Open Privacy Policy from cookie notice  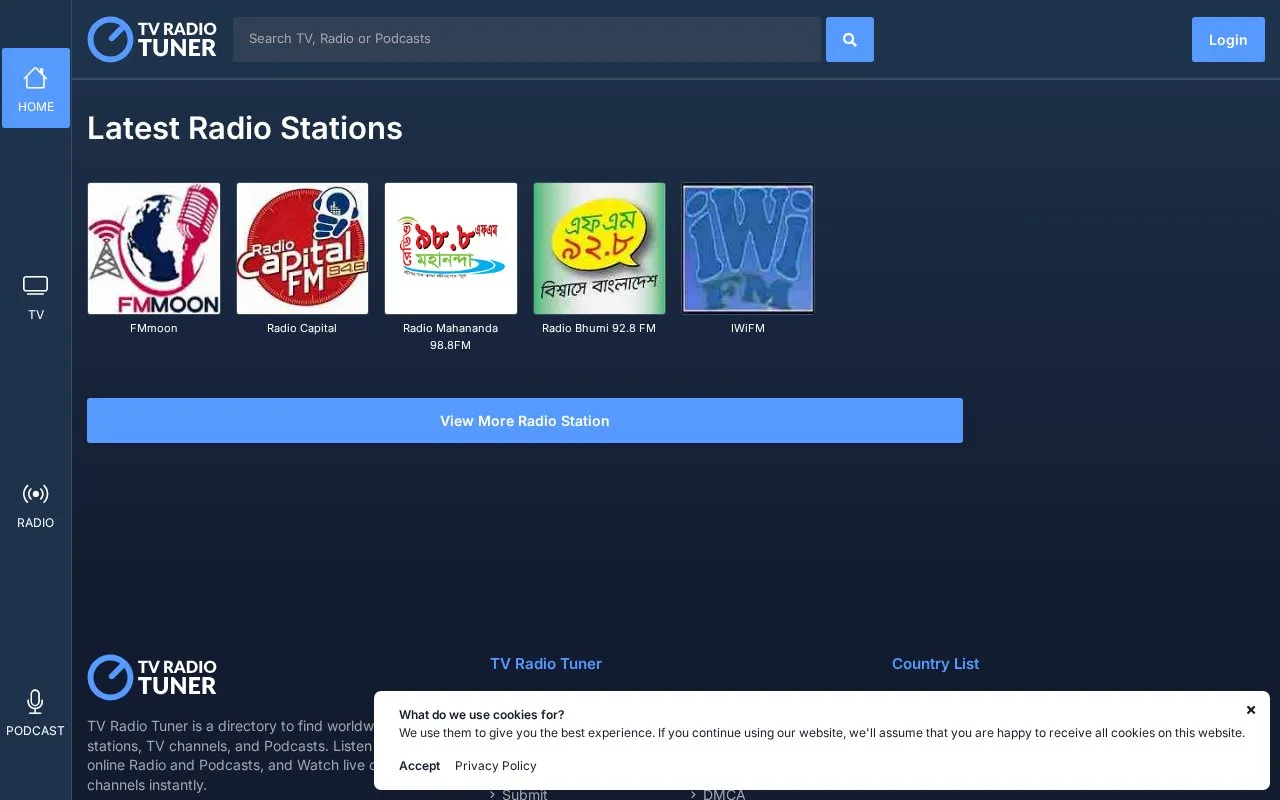tap(496, 766)
